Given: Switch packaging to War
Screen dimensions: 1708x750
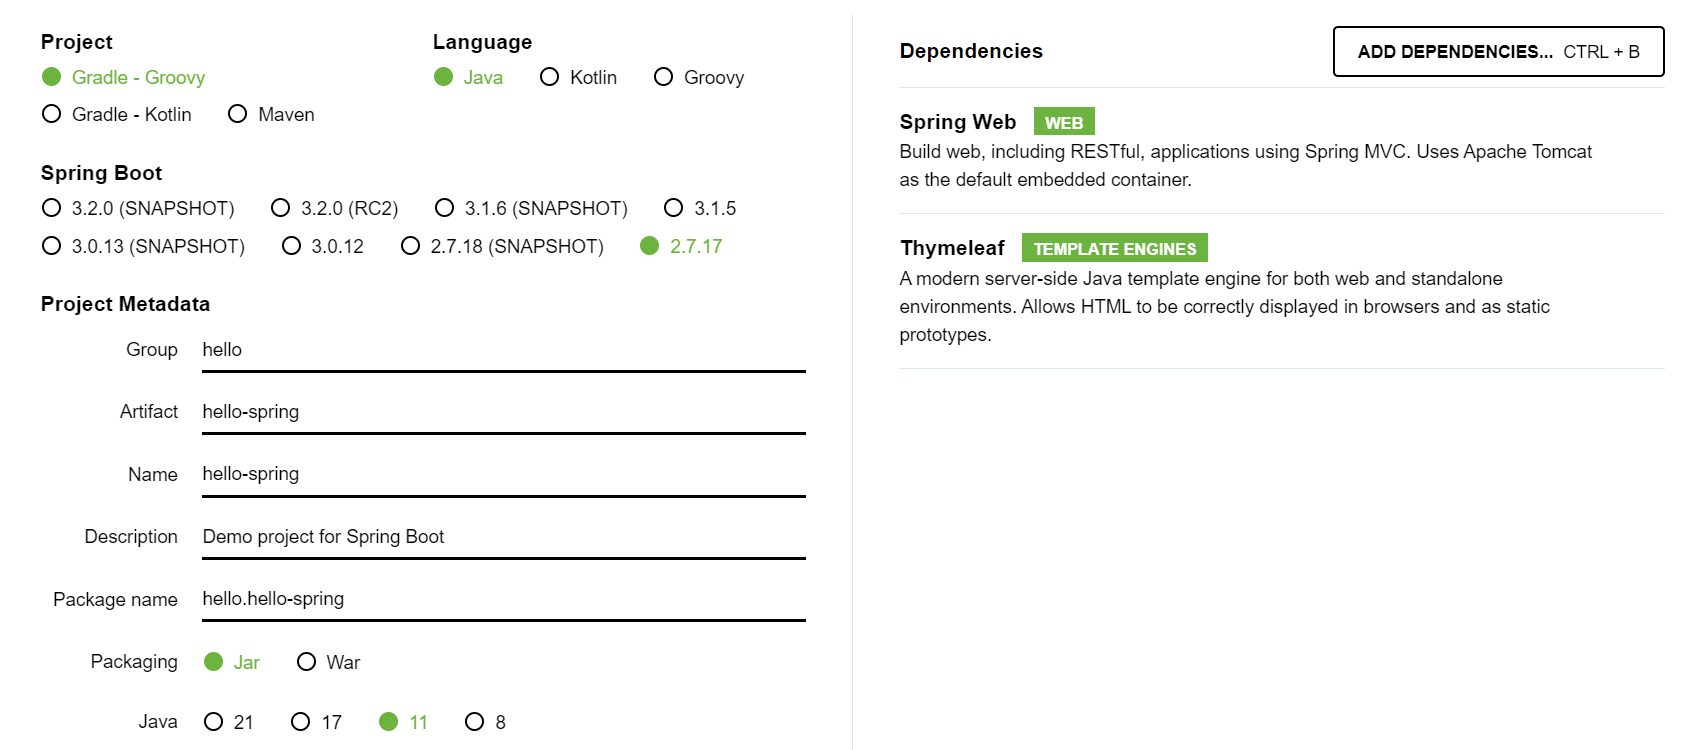Looking at the screenshot, I should coord(307,662).
